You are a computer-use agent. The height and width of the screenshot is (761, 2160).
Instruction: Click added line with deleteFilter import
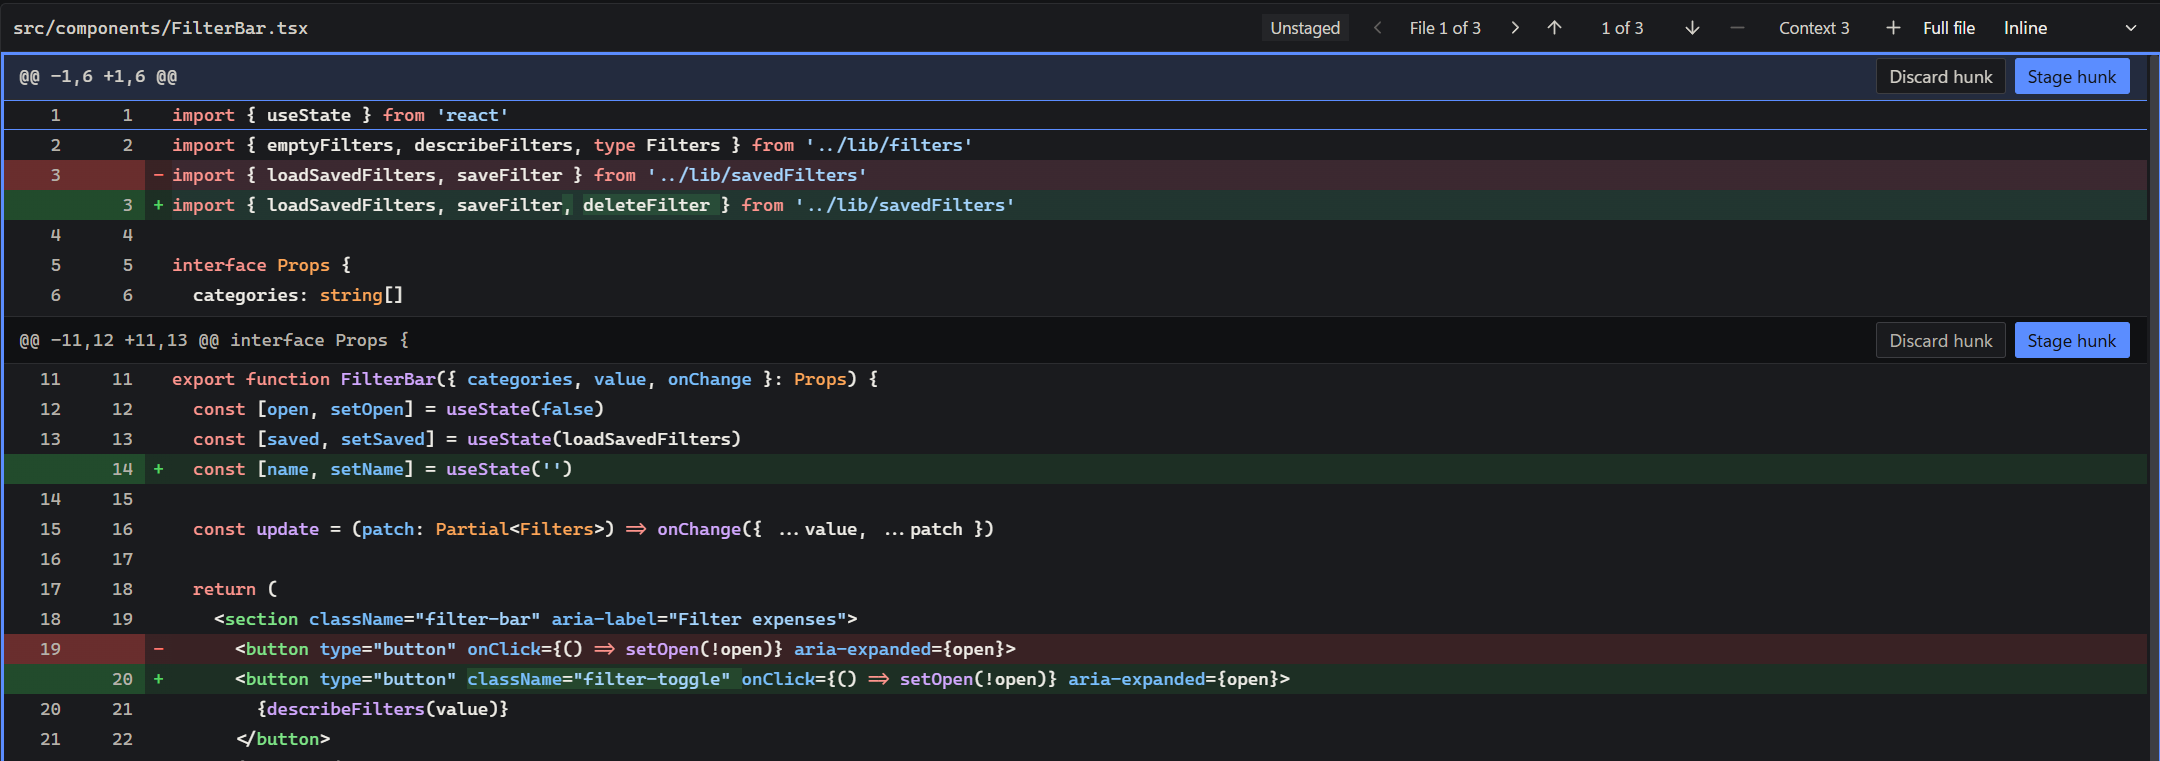[x=1075, y=205]
